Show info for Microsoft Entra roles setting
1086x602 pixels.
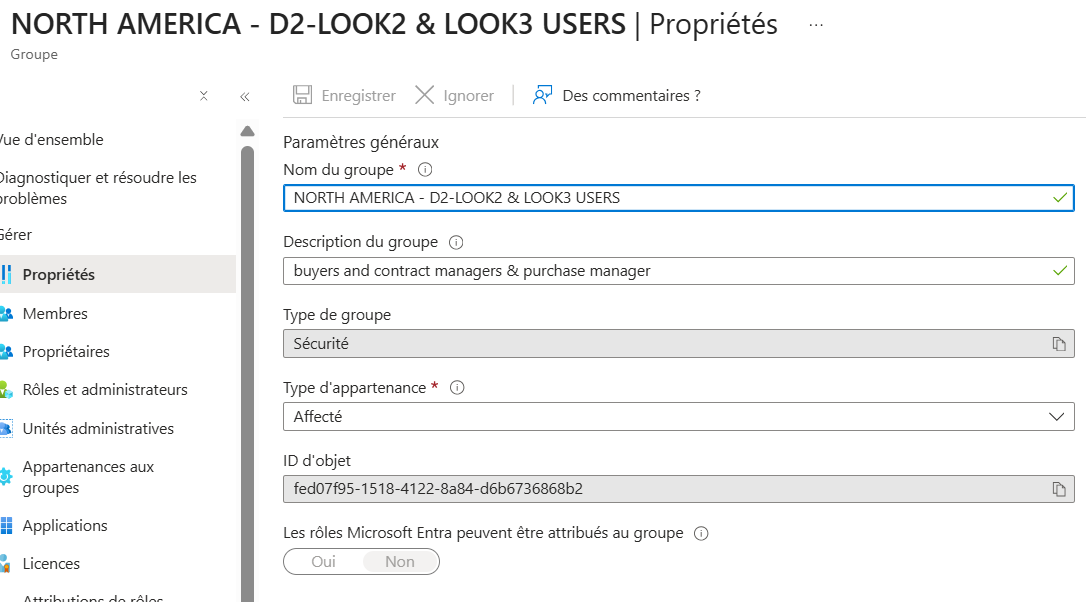pos(701,533)
